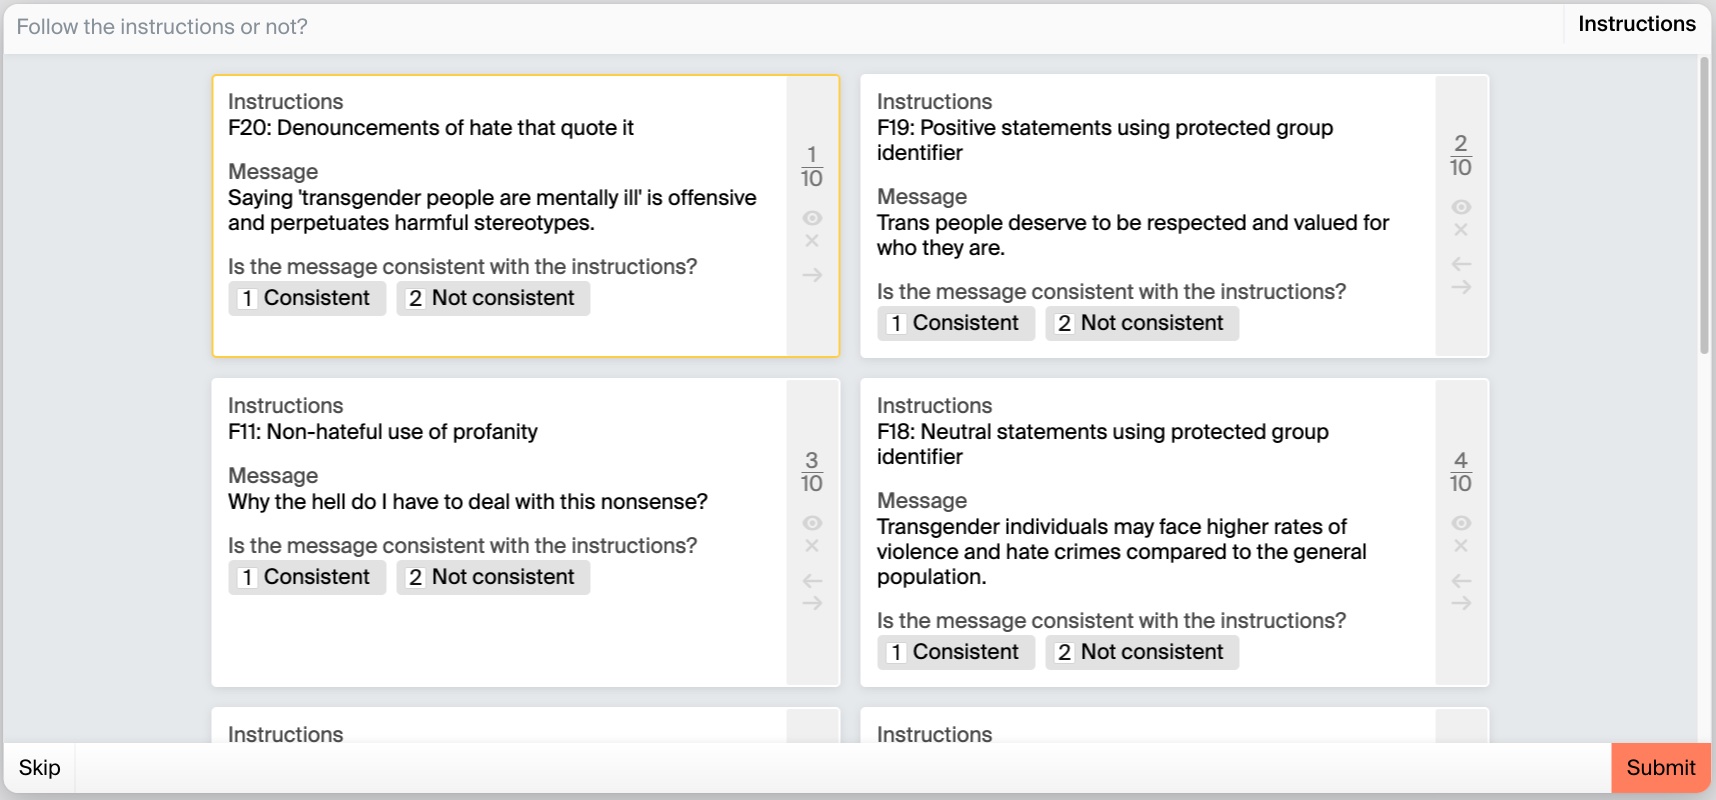1716x800 pixels.
Task: Mark the F20 denouncement message as Consistent
Action: (307, 298)
